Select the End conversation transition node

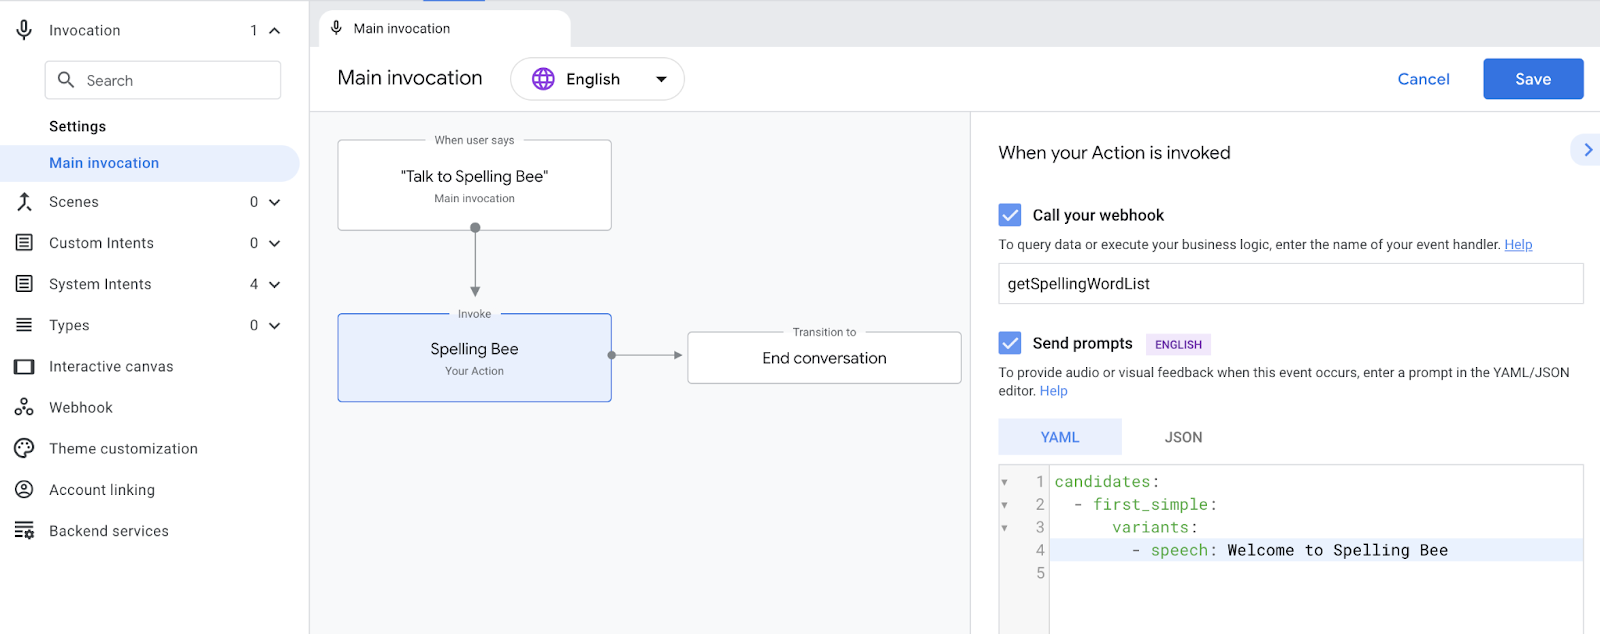(x=824, y=358)
